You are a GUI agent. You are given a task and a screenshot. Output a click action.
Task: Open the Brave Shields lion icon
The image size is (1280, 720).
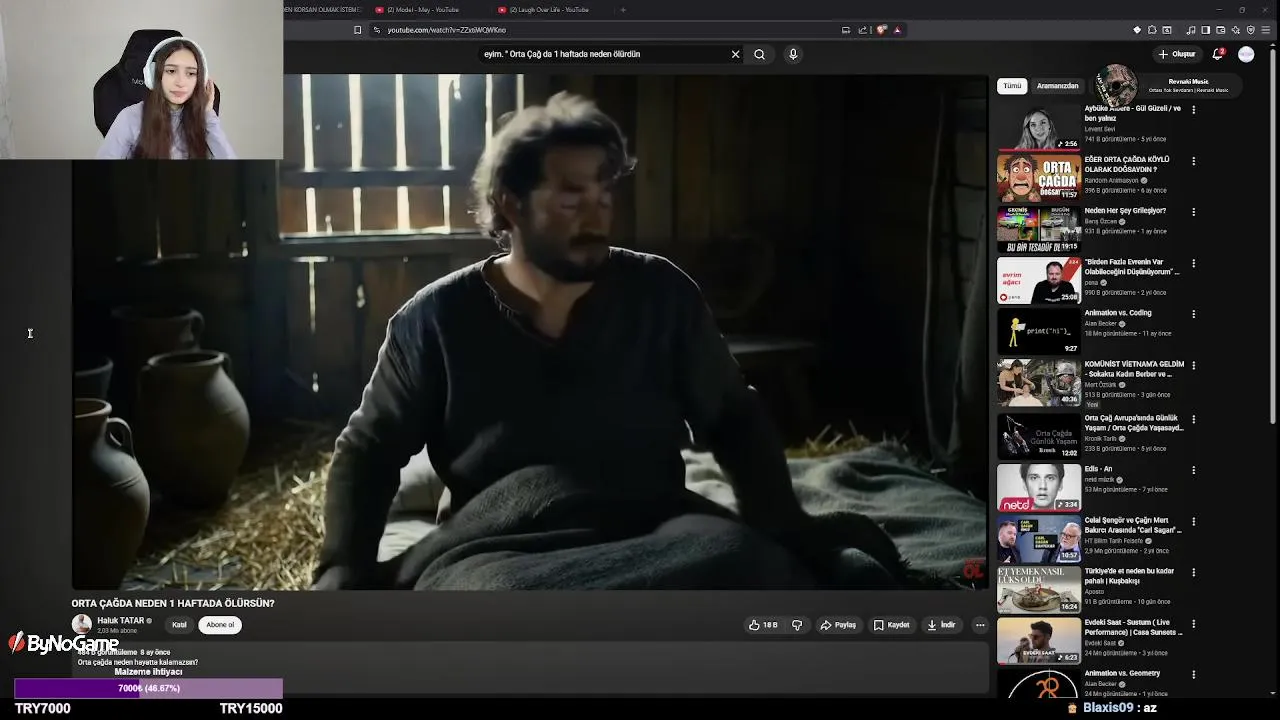[881, 30]
